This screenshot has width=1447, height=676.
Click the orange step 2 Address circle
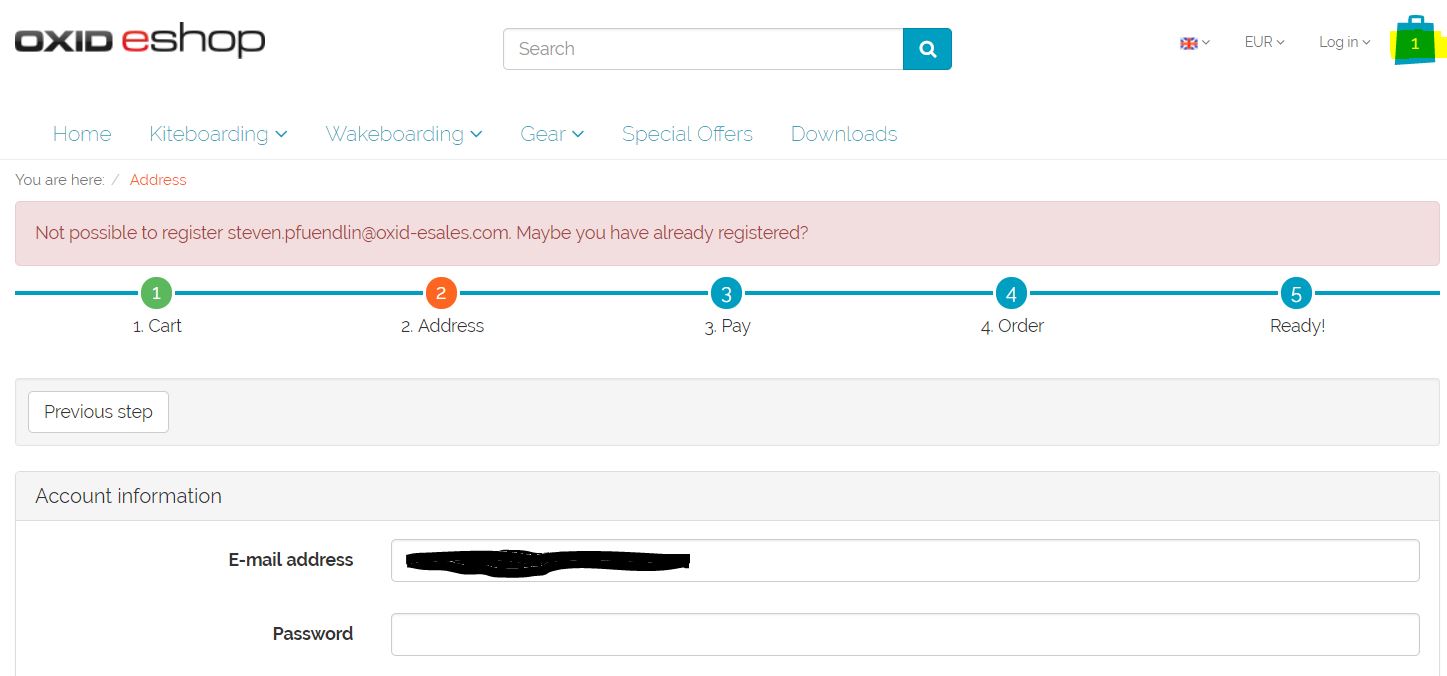click(441, 293)
